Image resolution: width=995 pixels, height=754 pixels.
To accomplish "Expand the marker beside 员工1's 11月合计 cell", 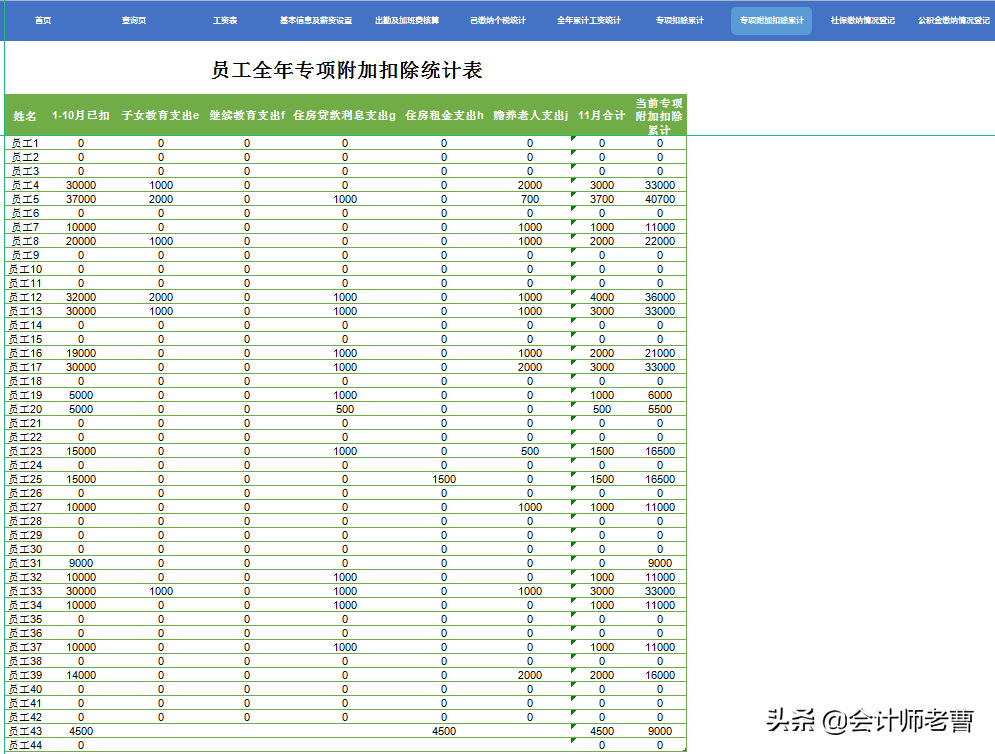I will pos(573,141).
